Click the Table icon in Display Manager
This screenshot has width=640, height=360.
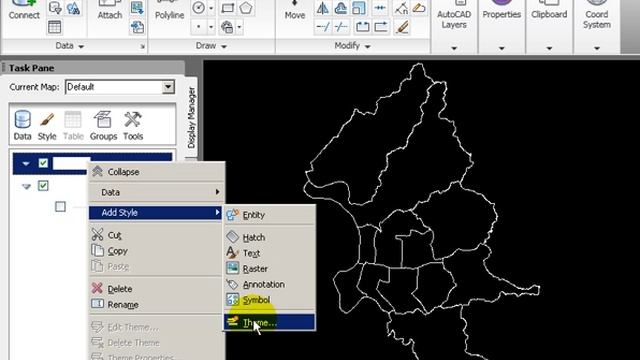(73, 125)
